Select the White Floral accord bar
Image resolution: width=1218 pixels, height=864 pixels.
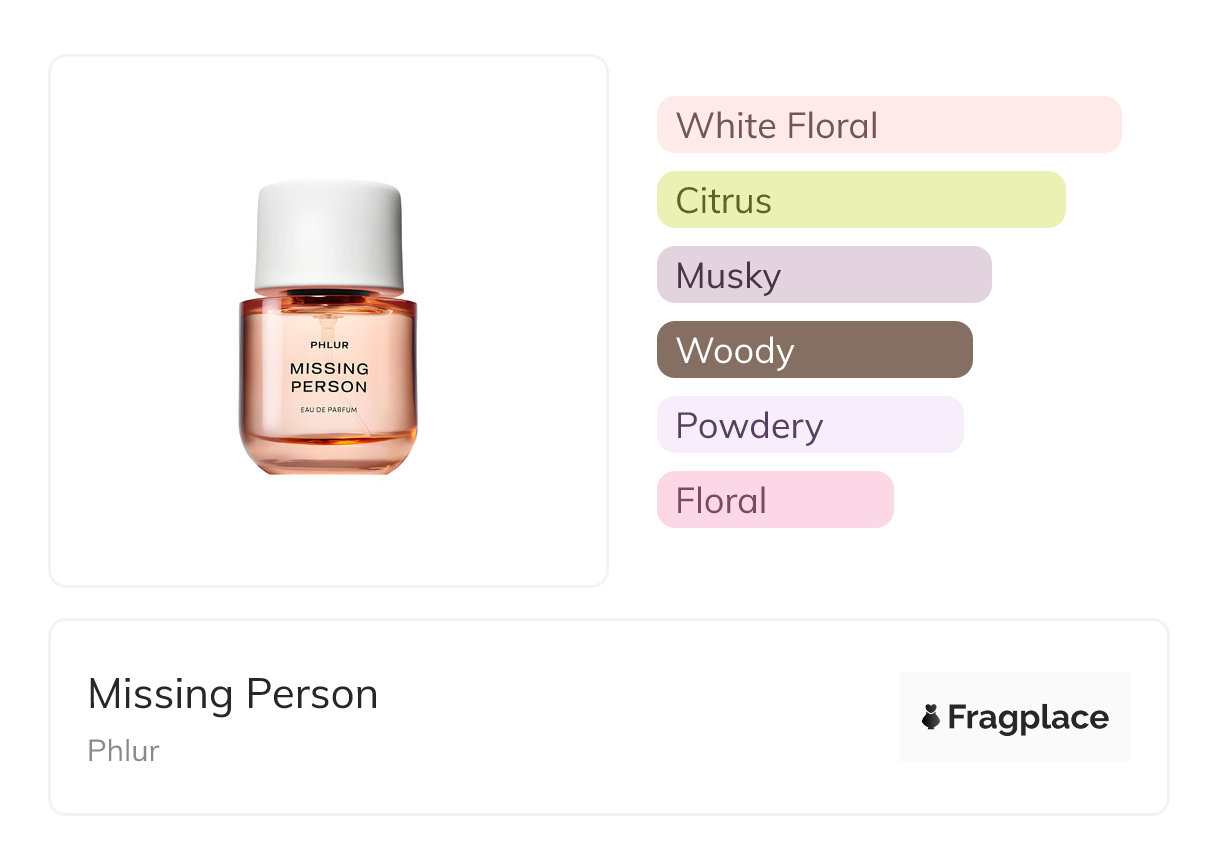(889, 125)
